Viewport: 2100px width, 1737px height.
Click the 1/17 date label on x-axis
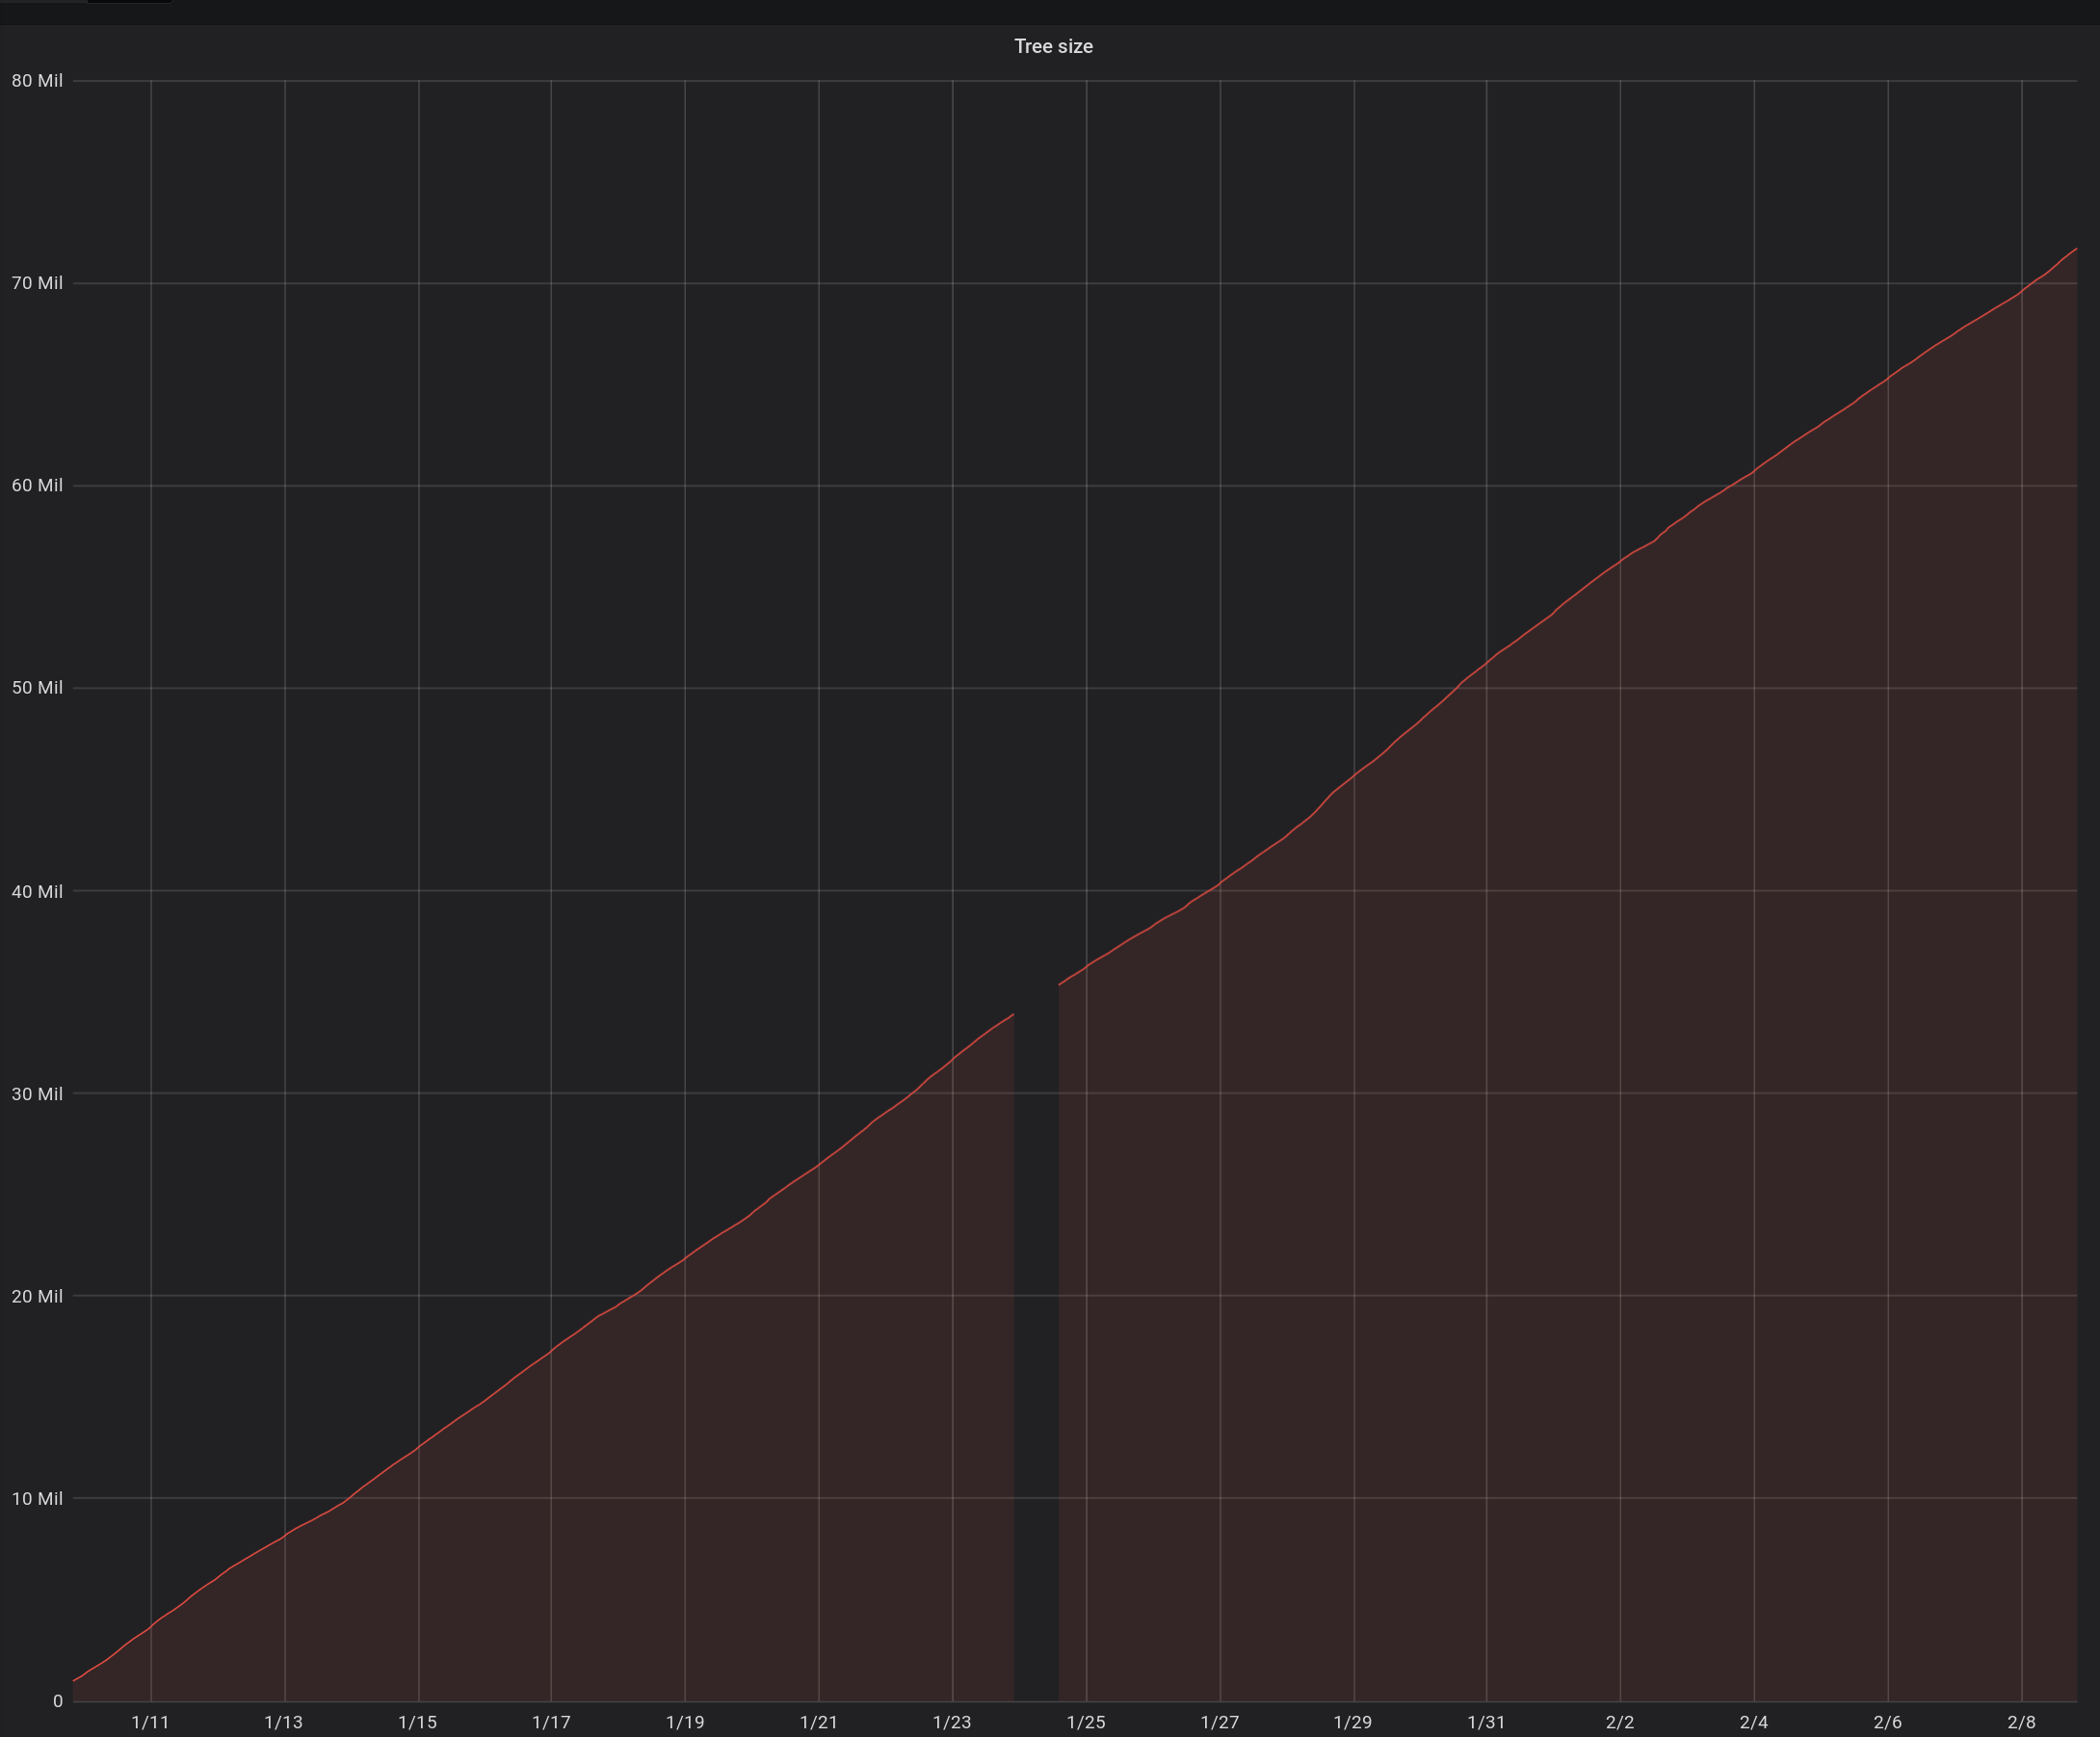(x=551, y=1722)
